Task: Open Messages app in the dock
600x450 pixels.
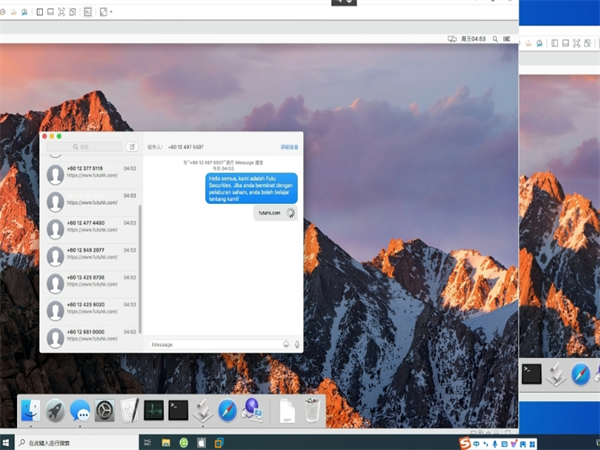Action: pos(80,409)
